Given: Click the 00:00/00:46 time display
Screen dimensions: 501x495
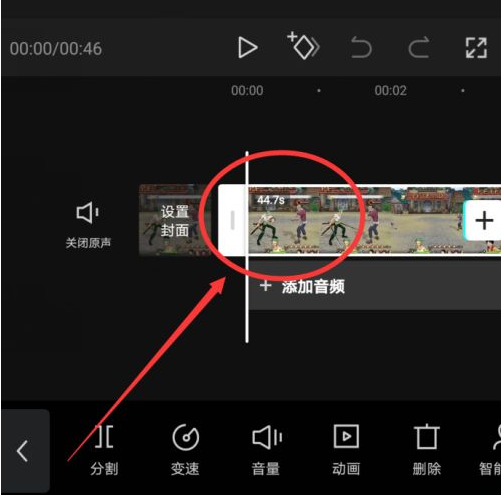Looking at the screenshot, I should click(x=56, y=49).
